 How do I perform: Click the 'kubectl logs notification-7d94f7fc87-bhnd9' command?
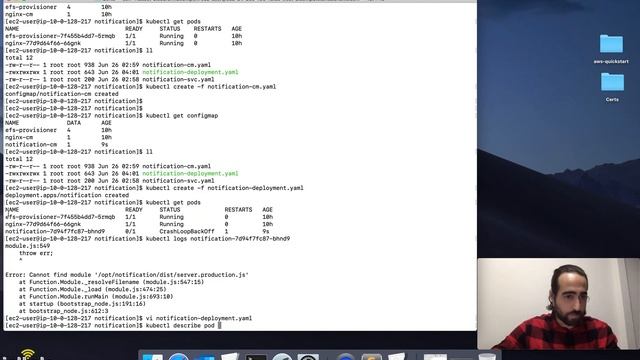click(218, 238)
